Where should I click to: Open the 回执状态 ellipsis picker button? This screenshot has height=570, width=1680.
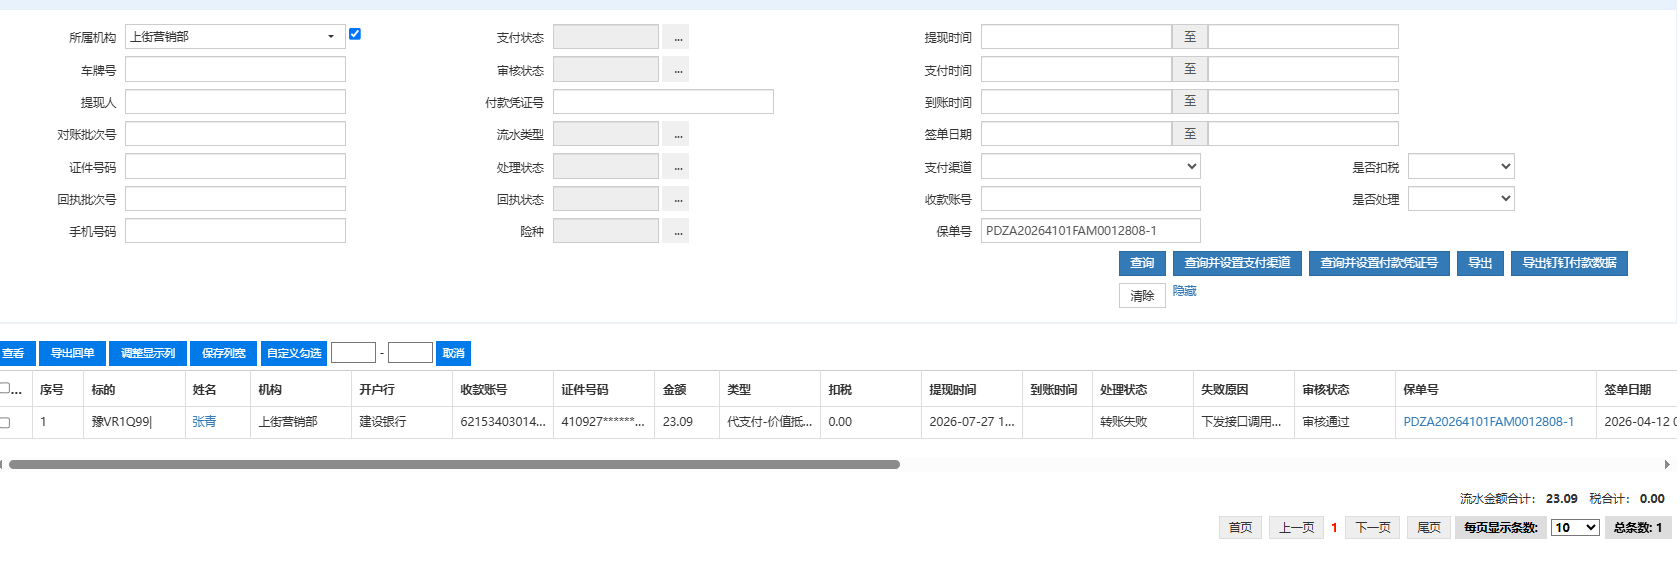(x=678, y=199)
